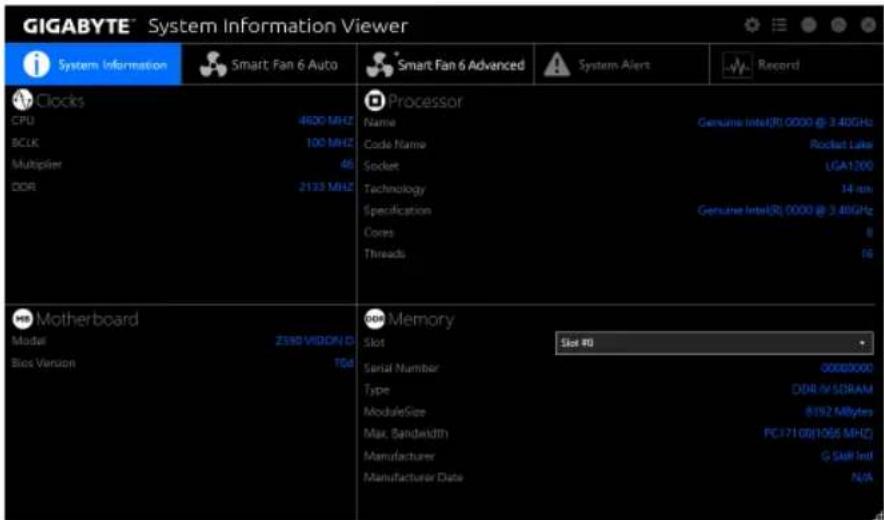Minimize the System Information Viewer window
This screenshot has height=520, width=884.
click(x=809, y=25)
